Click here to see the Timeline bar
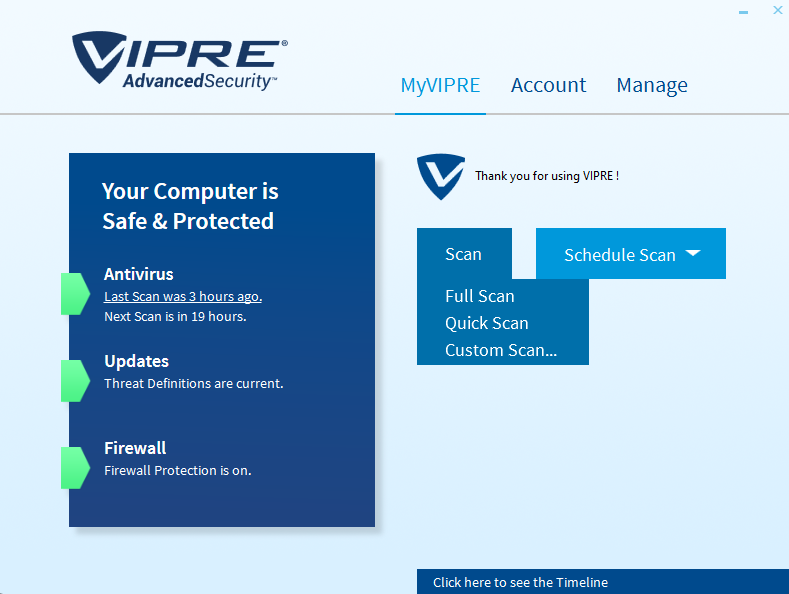This screenshot has width=789, height=594. click(603, 581)
